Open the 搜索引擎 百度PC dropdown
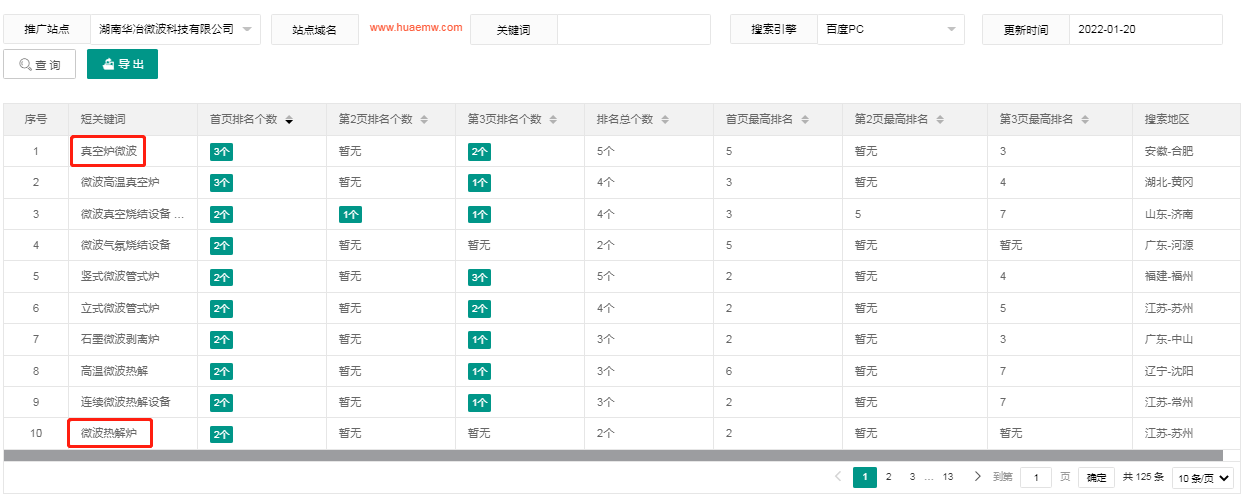1245x500 pixels. pos(890,30)
